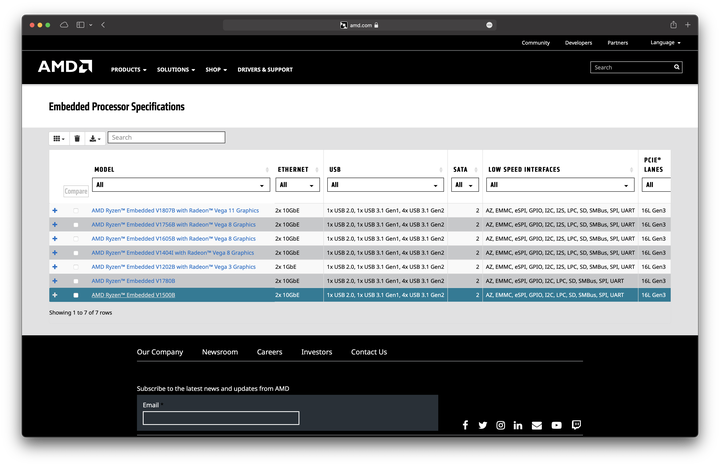Open the Solutions menu
The image size is (720, 466).
coord(176,70)
